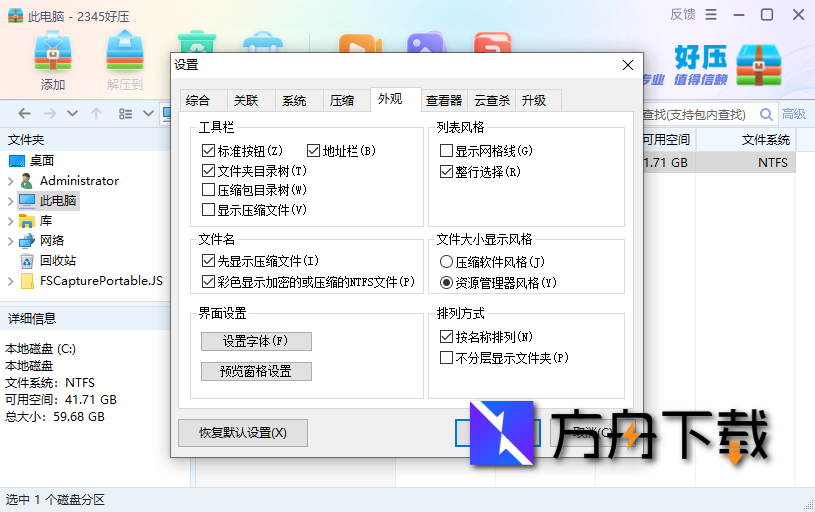Expand the 库 tree node
The height and width of the screenshot is (512, 815).
pos(10,221)
